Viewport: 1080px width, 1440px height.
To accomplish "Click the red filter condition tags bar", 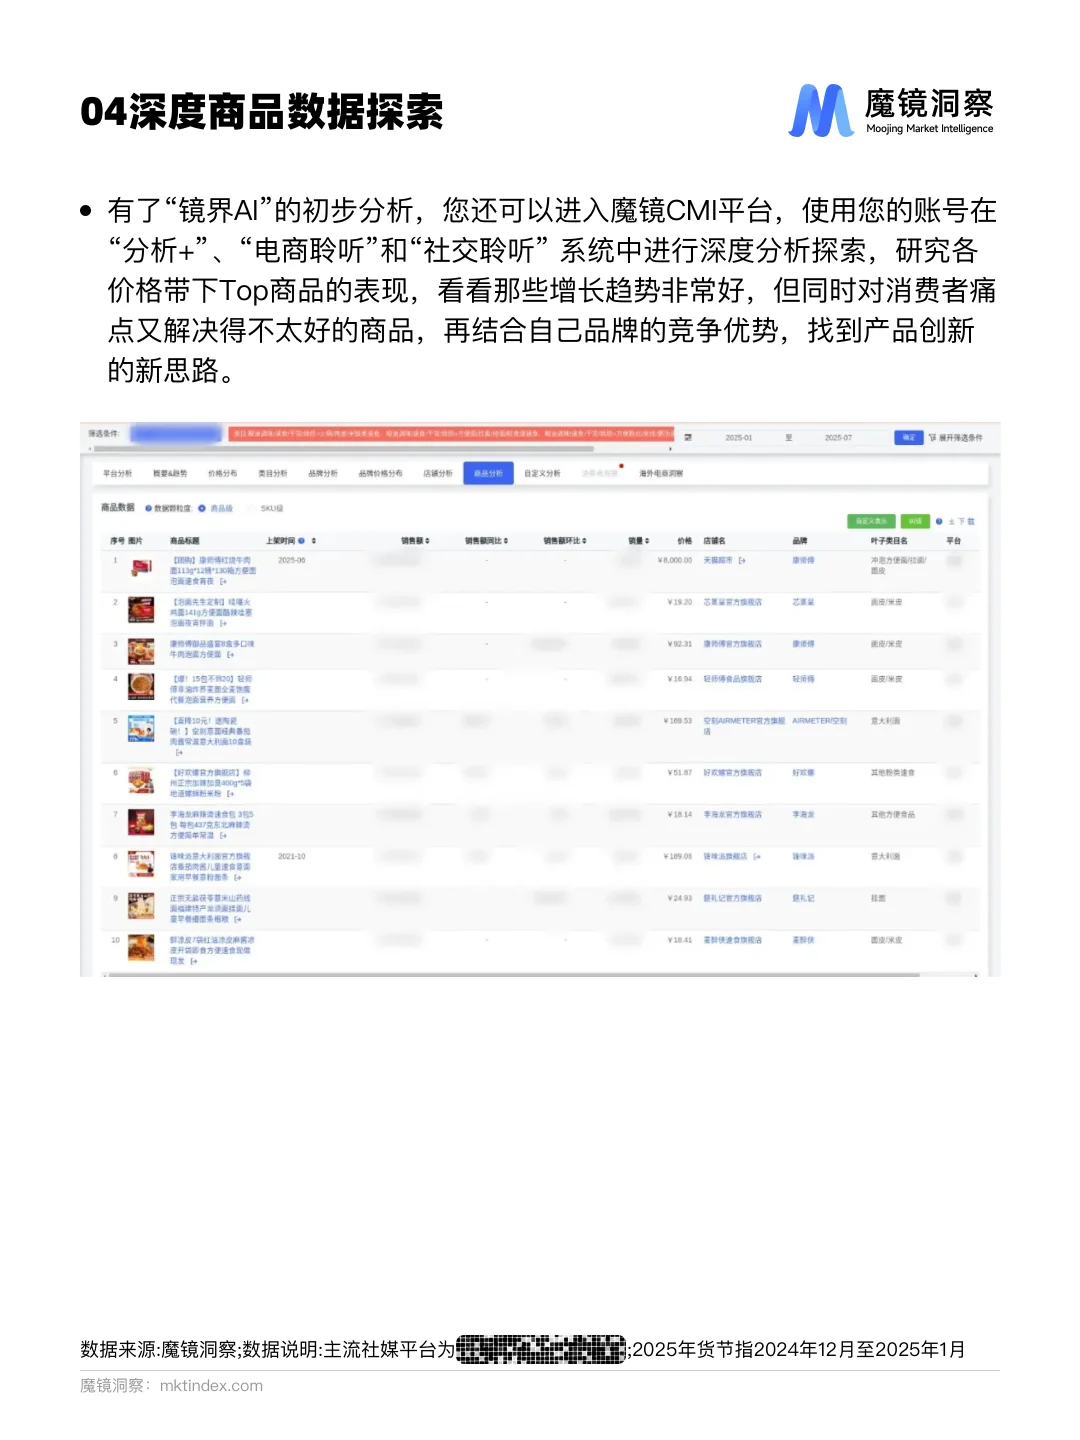I will pyautogui.click(x=451, y=435).
